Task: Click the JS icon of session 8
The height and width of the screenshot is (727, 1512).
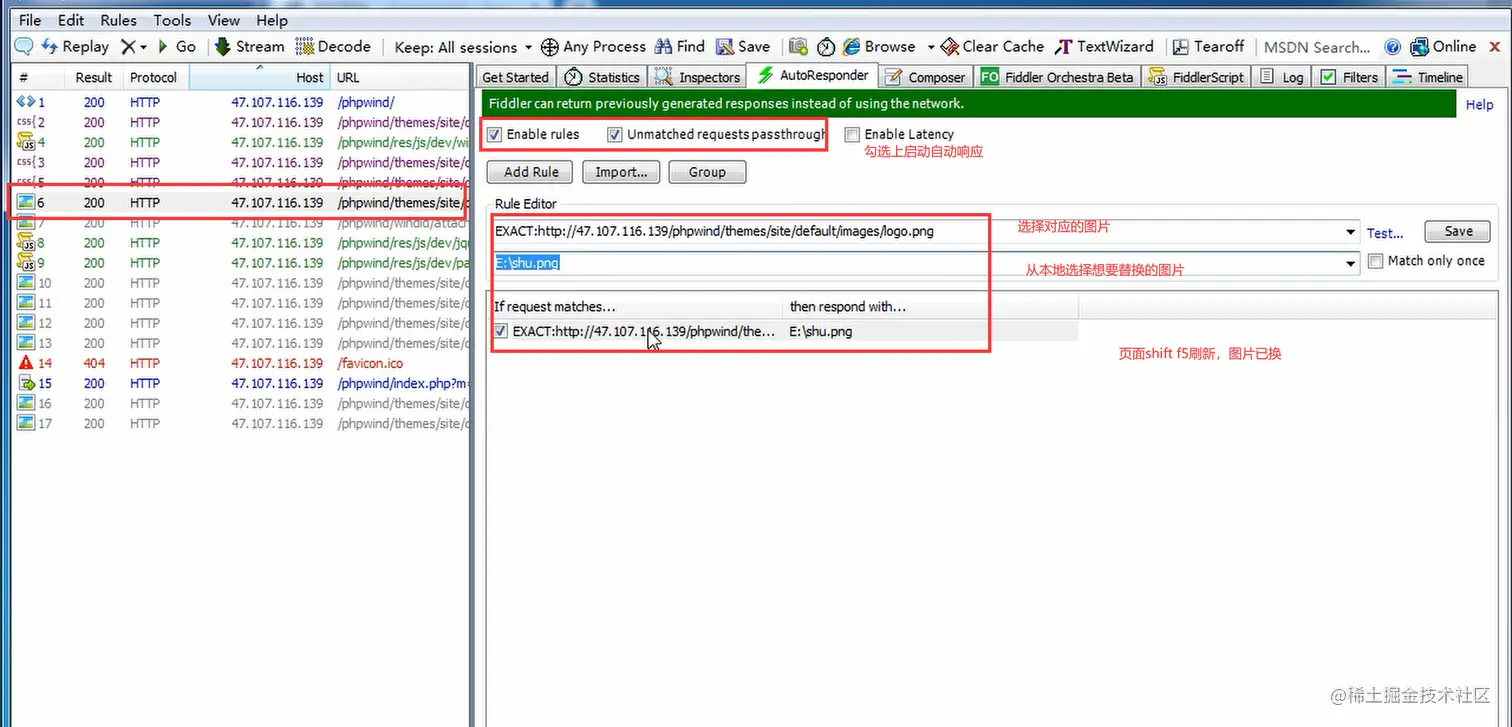Action: coord(26,242)
